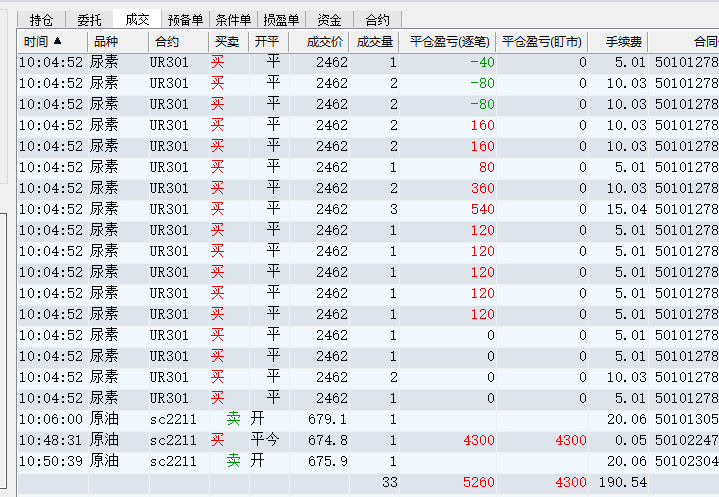719x497 pixels.
Task: Open the 损盈单 tab
Action: 281,19
